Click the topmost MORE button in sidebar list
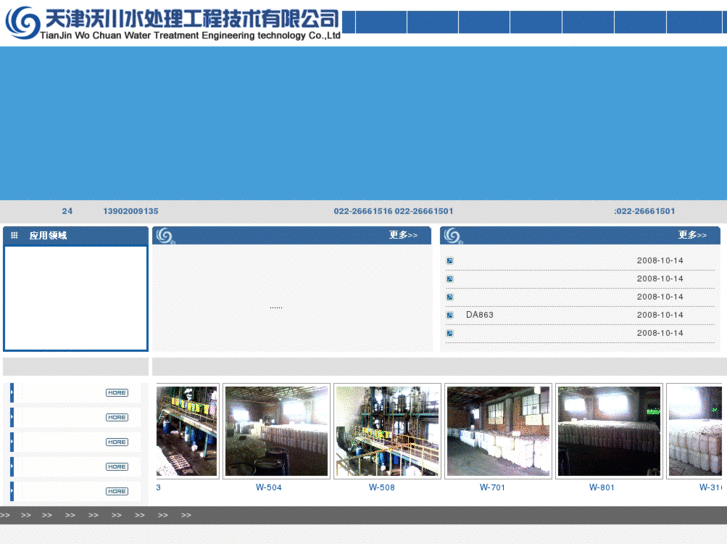 [117, 393]
